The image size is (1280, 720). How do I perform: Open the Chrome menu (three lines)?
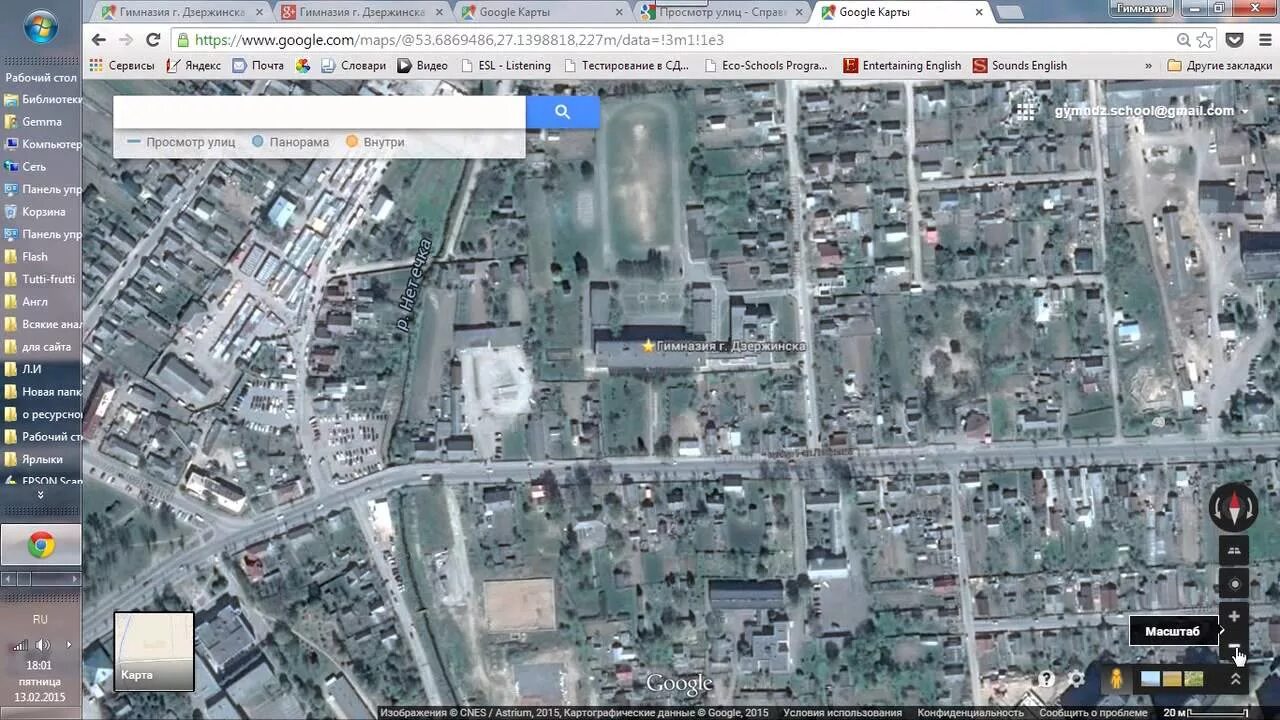point(1263,40)
